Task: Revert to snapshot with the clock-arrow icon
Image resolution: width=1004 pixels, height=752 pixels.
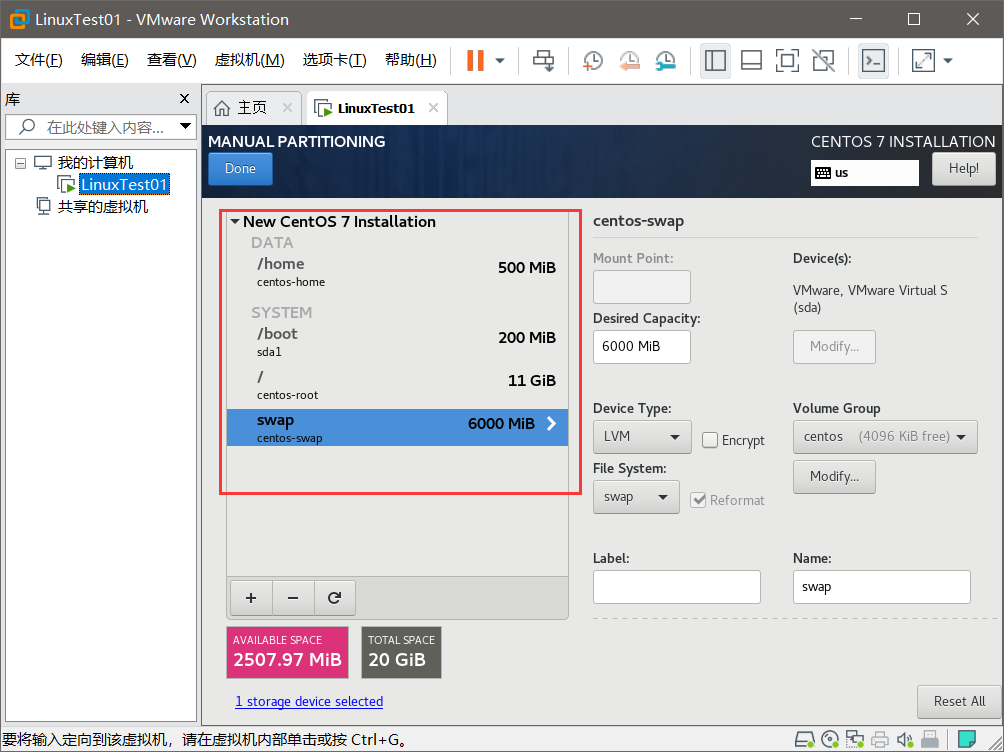Action: (x=629, y=61)
